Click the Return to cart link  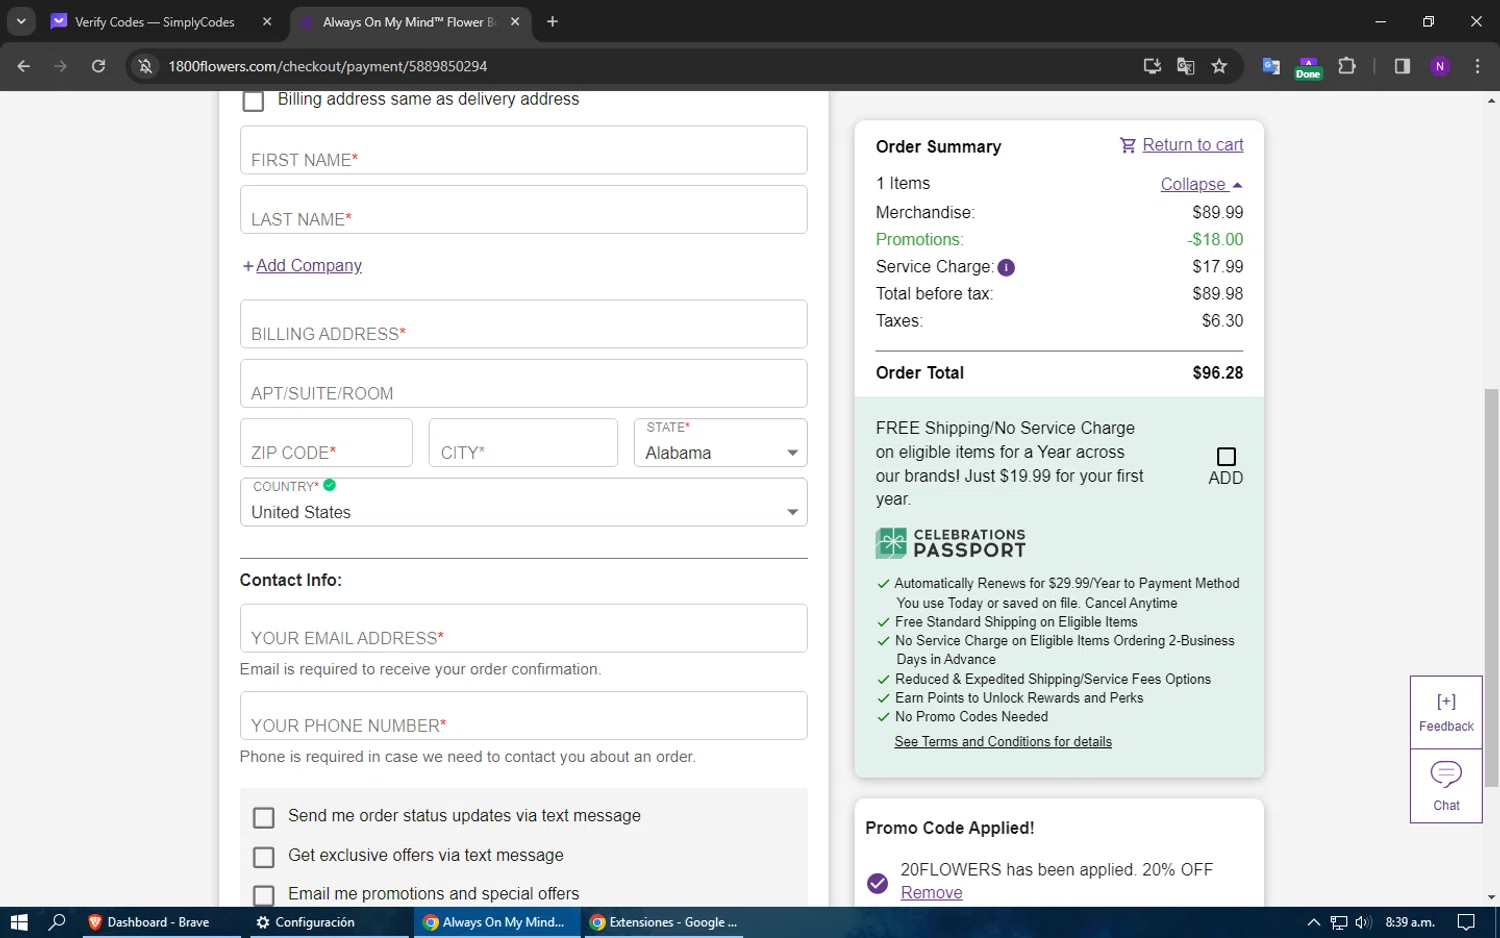tap(1192, 145)
